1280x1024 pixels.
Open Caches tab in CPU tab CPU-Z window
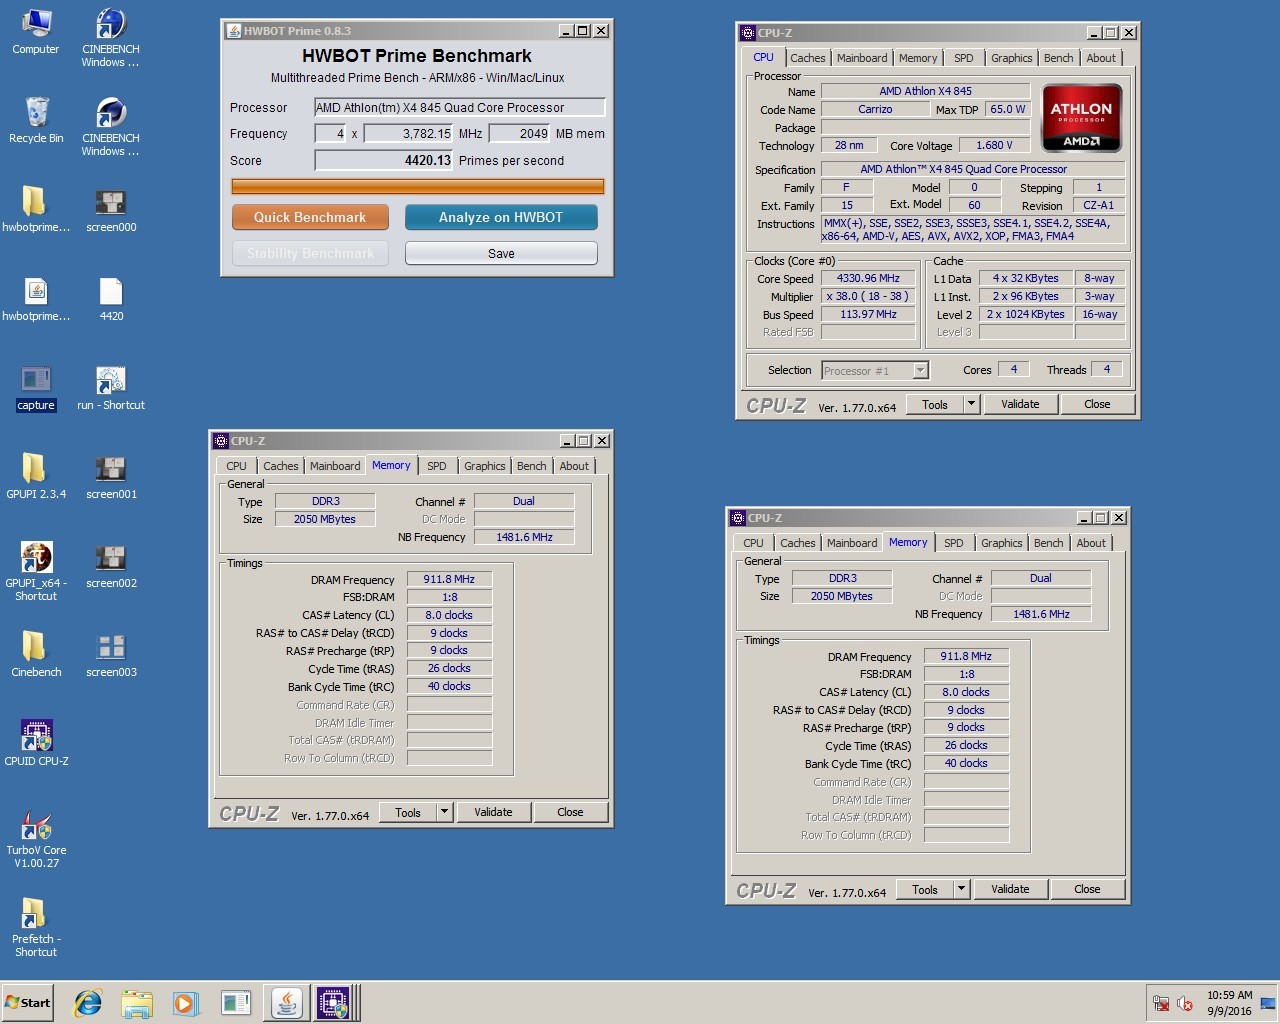[x=808, y=58]
